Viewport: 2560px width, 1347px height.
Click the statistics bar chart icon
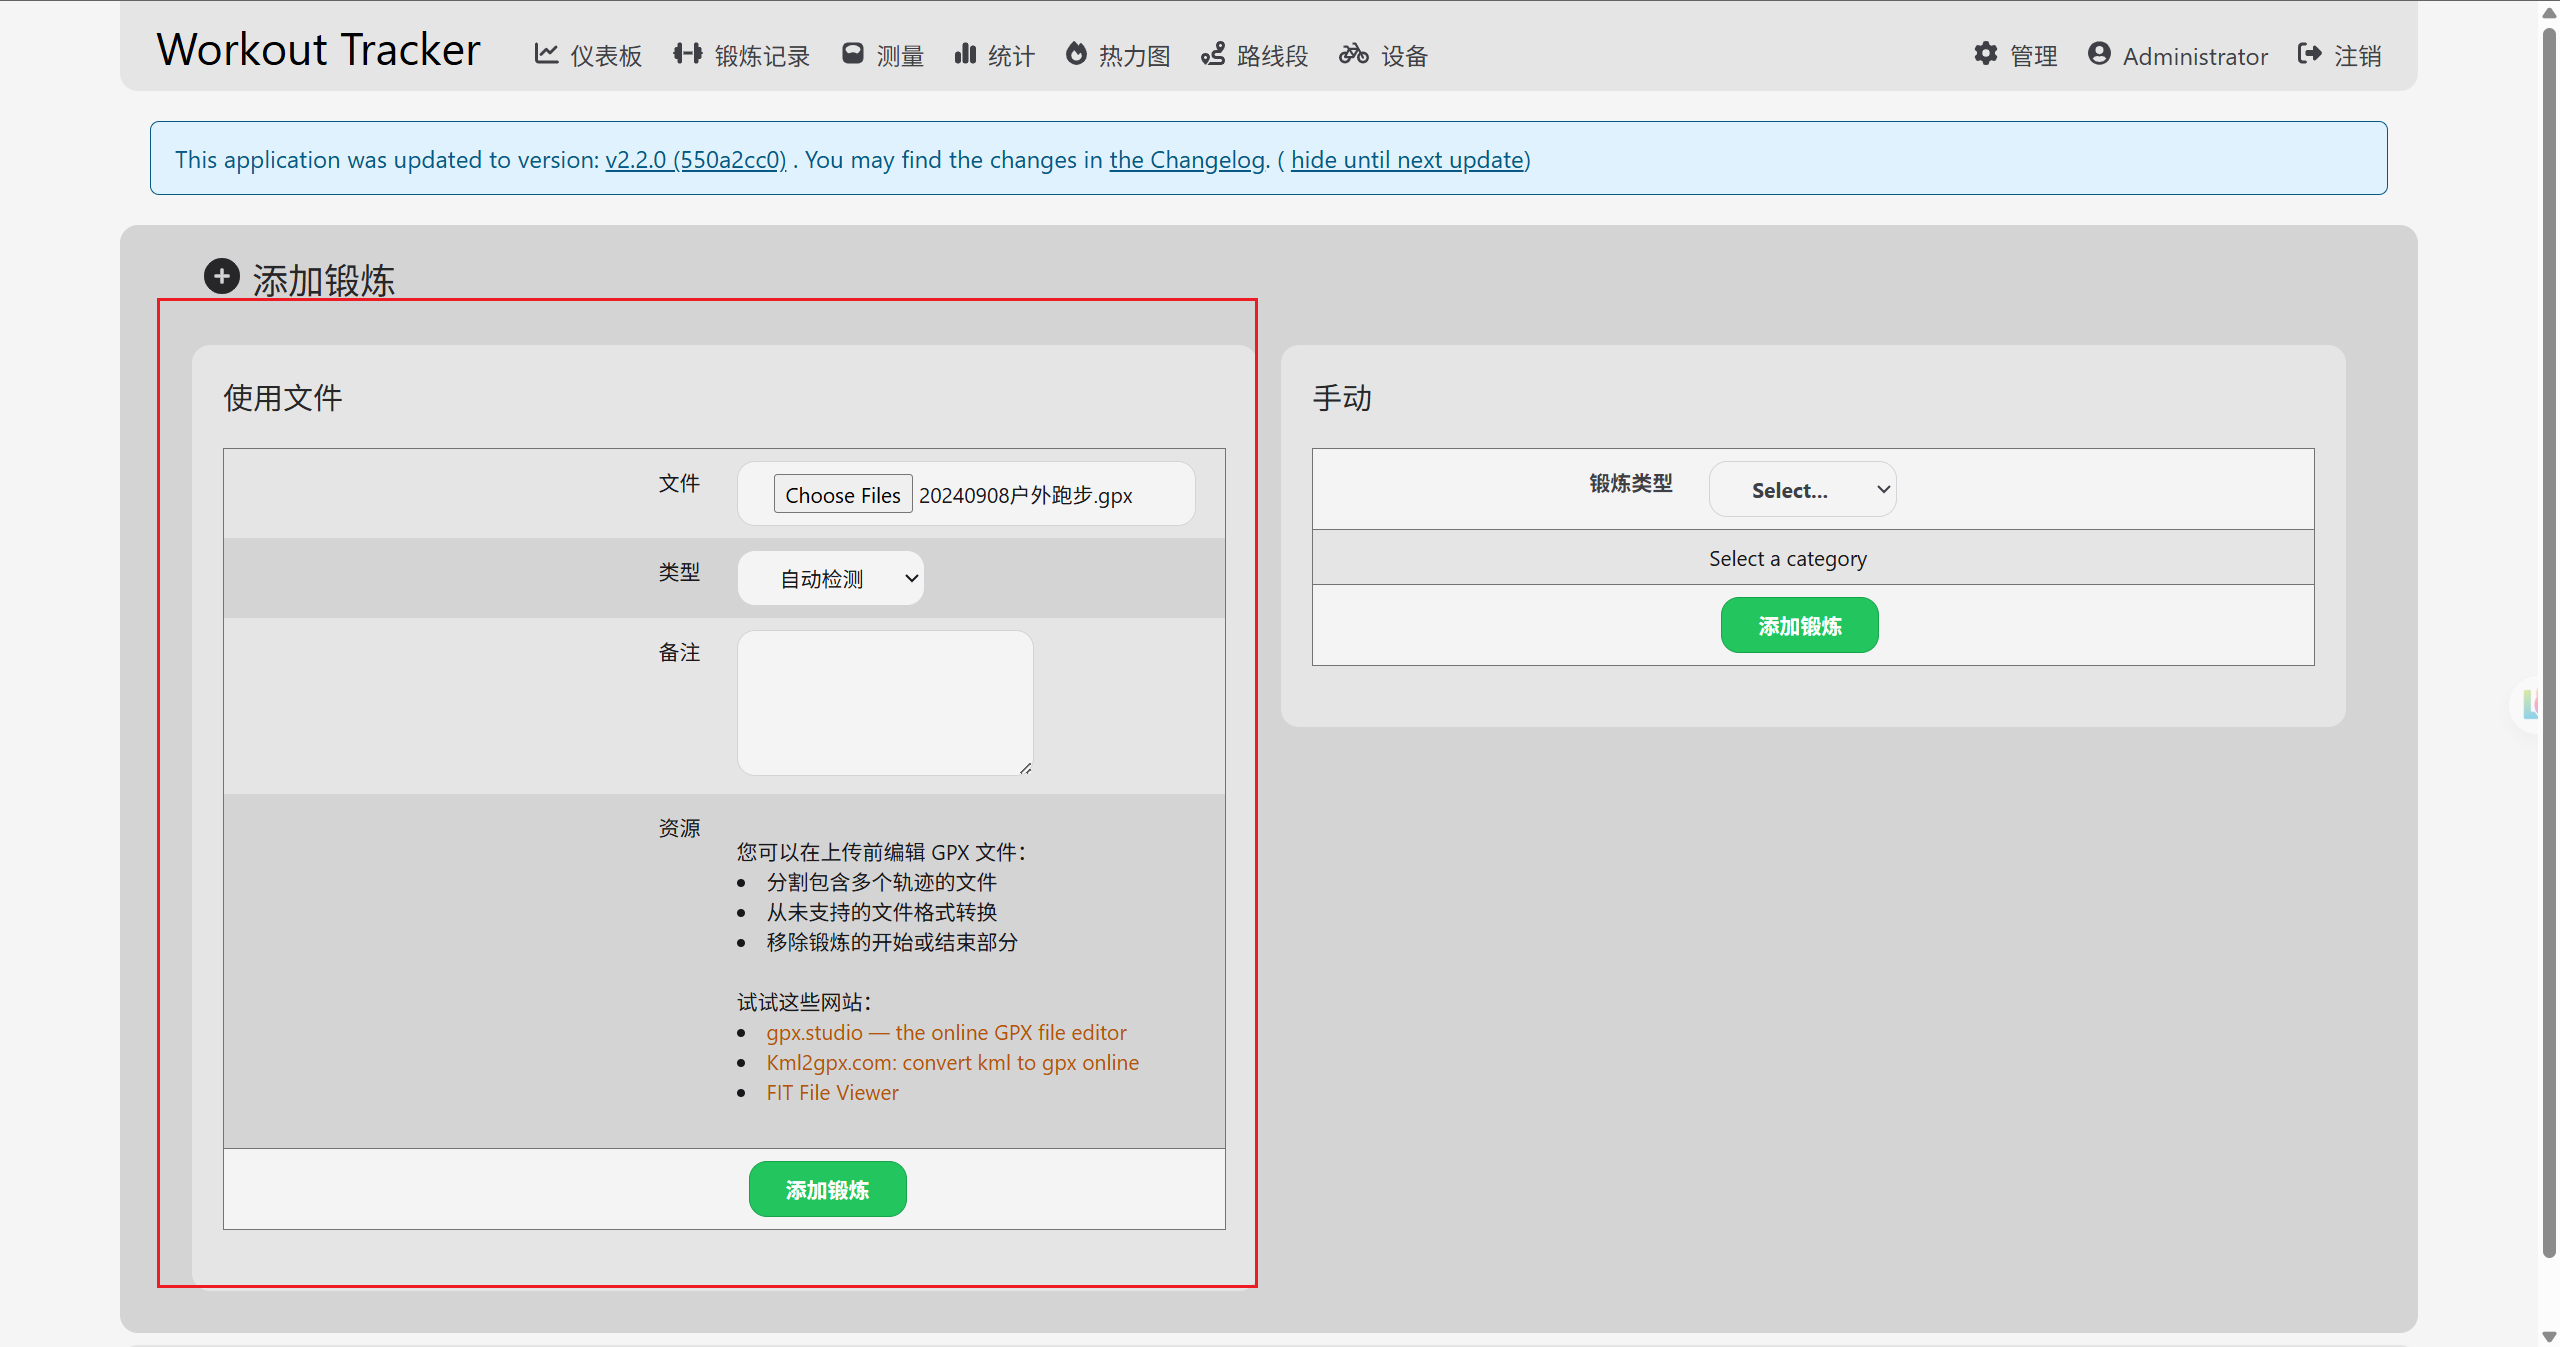(x=964, y=54)
